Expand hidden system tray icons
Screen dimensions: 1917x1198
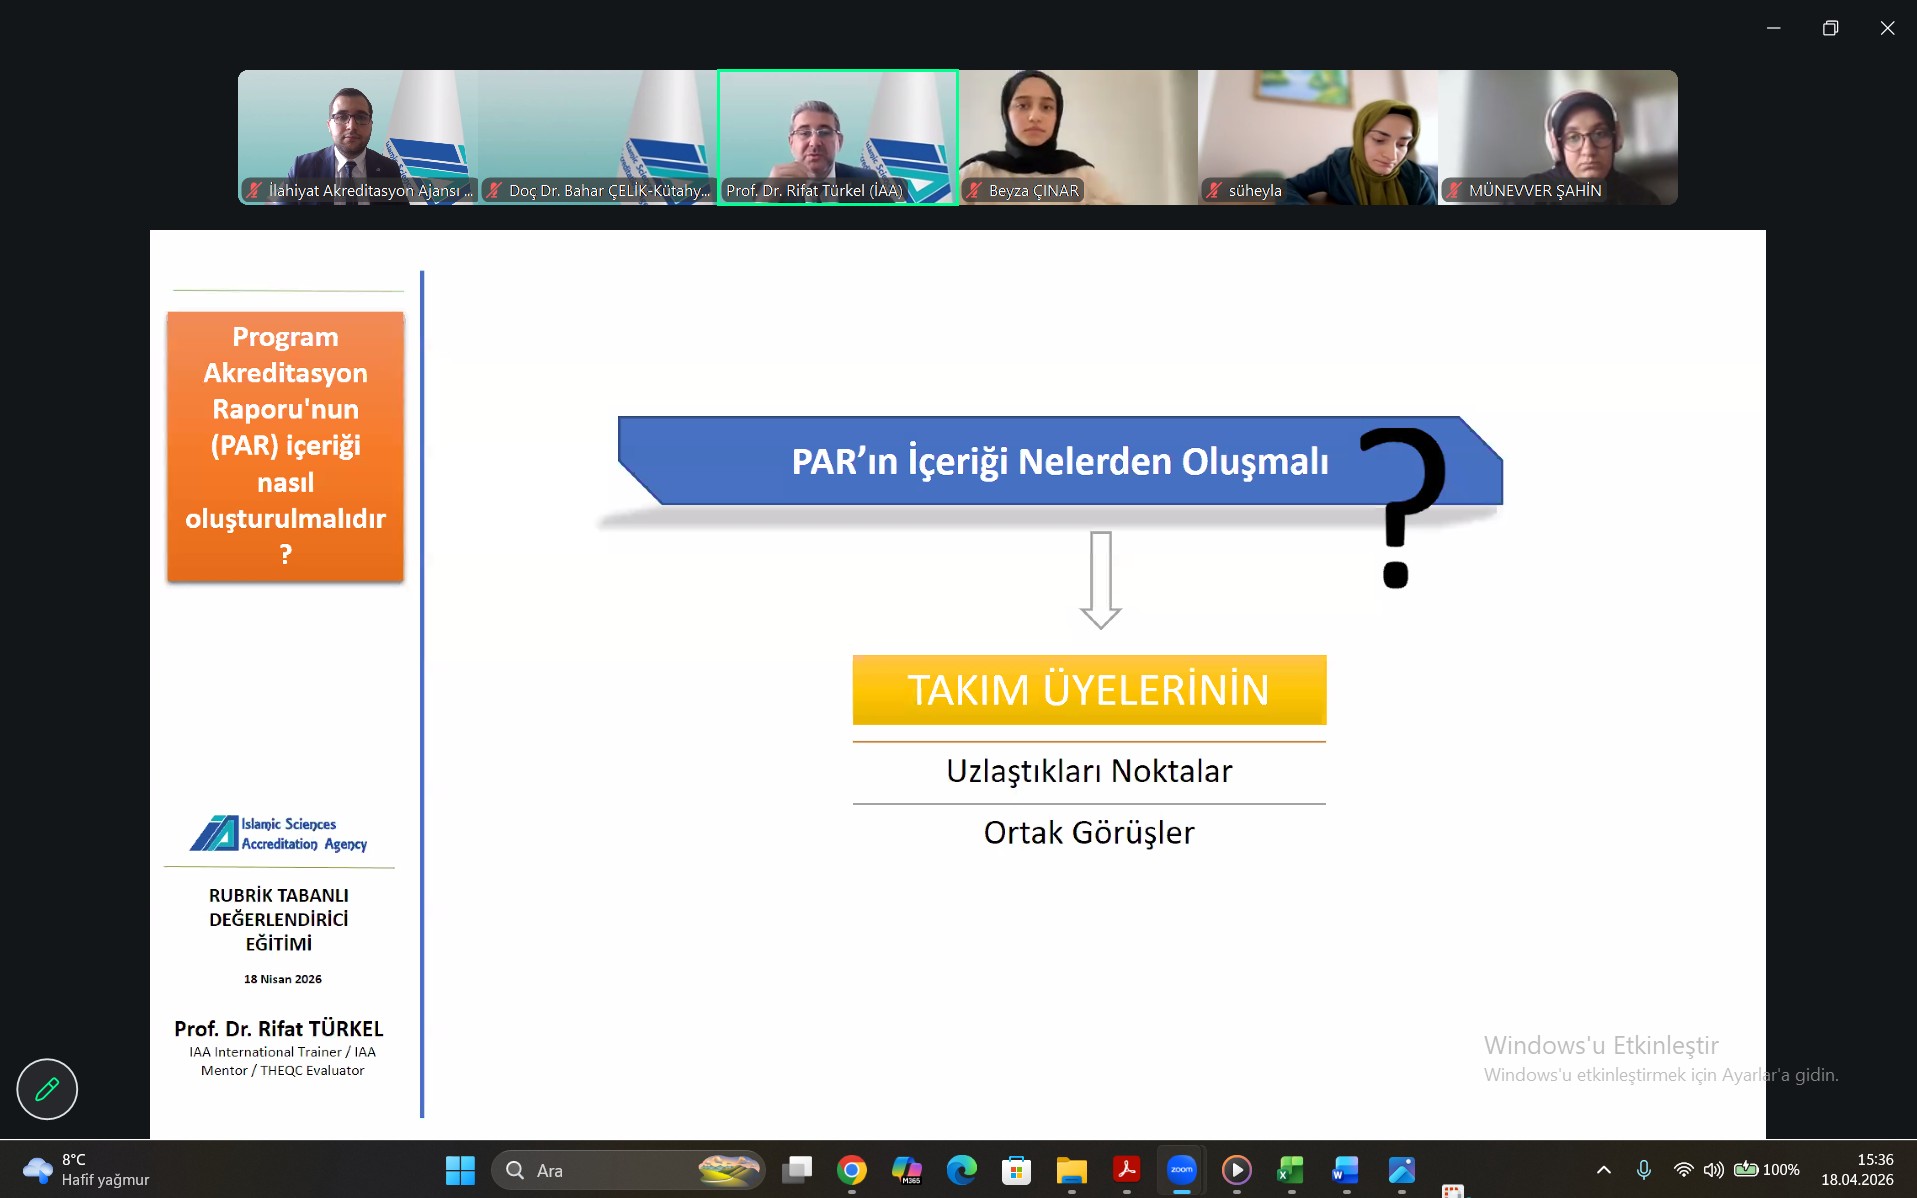point(1604,1169)
